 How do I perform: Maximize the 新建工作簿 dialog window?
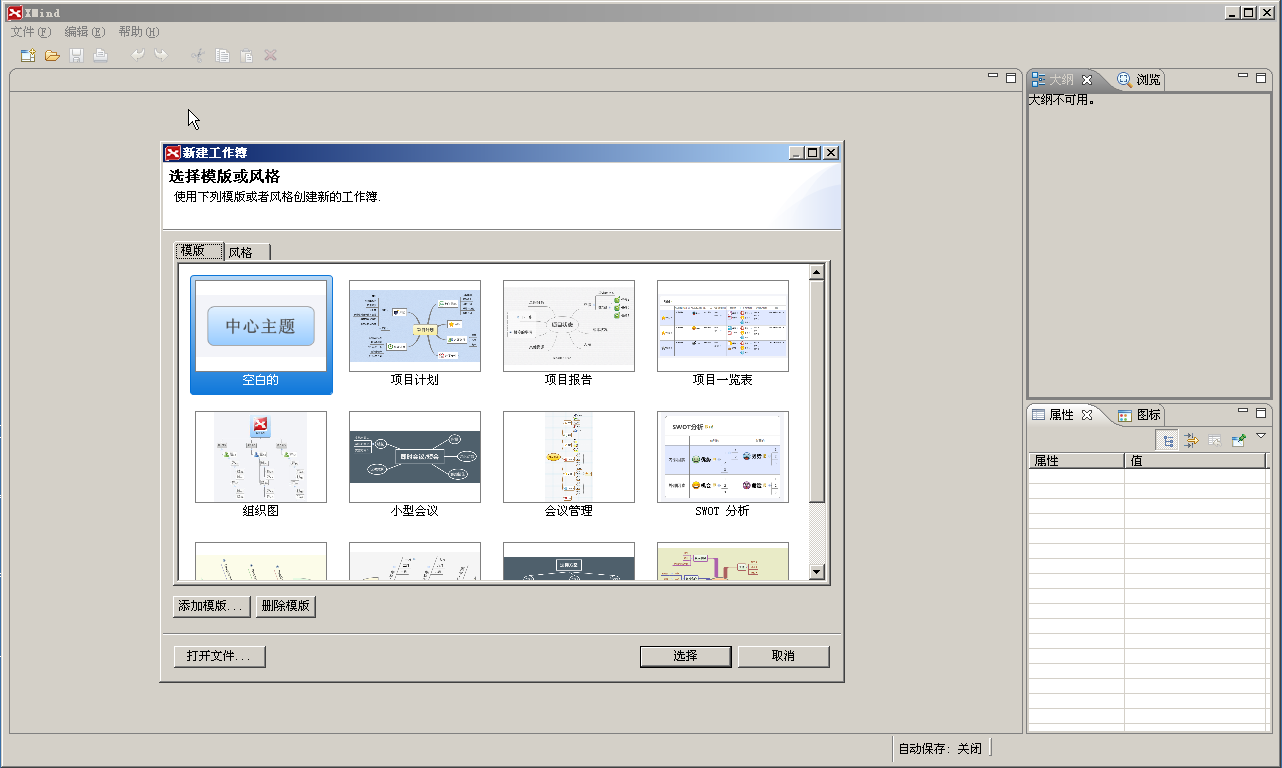point(813,153)
